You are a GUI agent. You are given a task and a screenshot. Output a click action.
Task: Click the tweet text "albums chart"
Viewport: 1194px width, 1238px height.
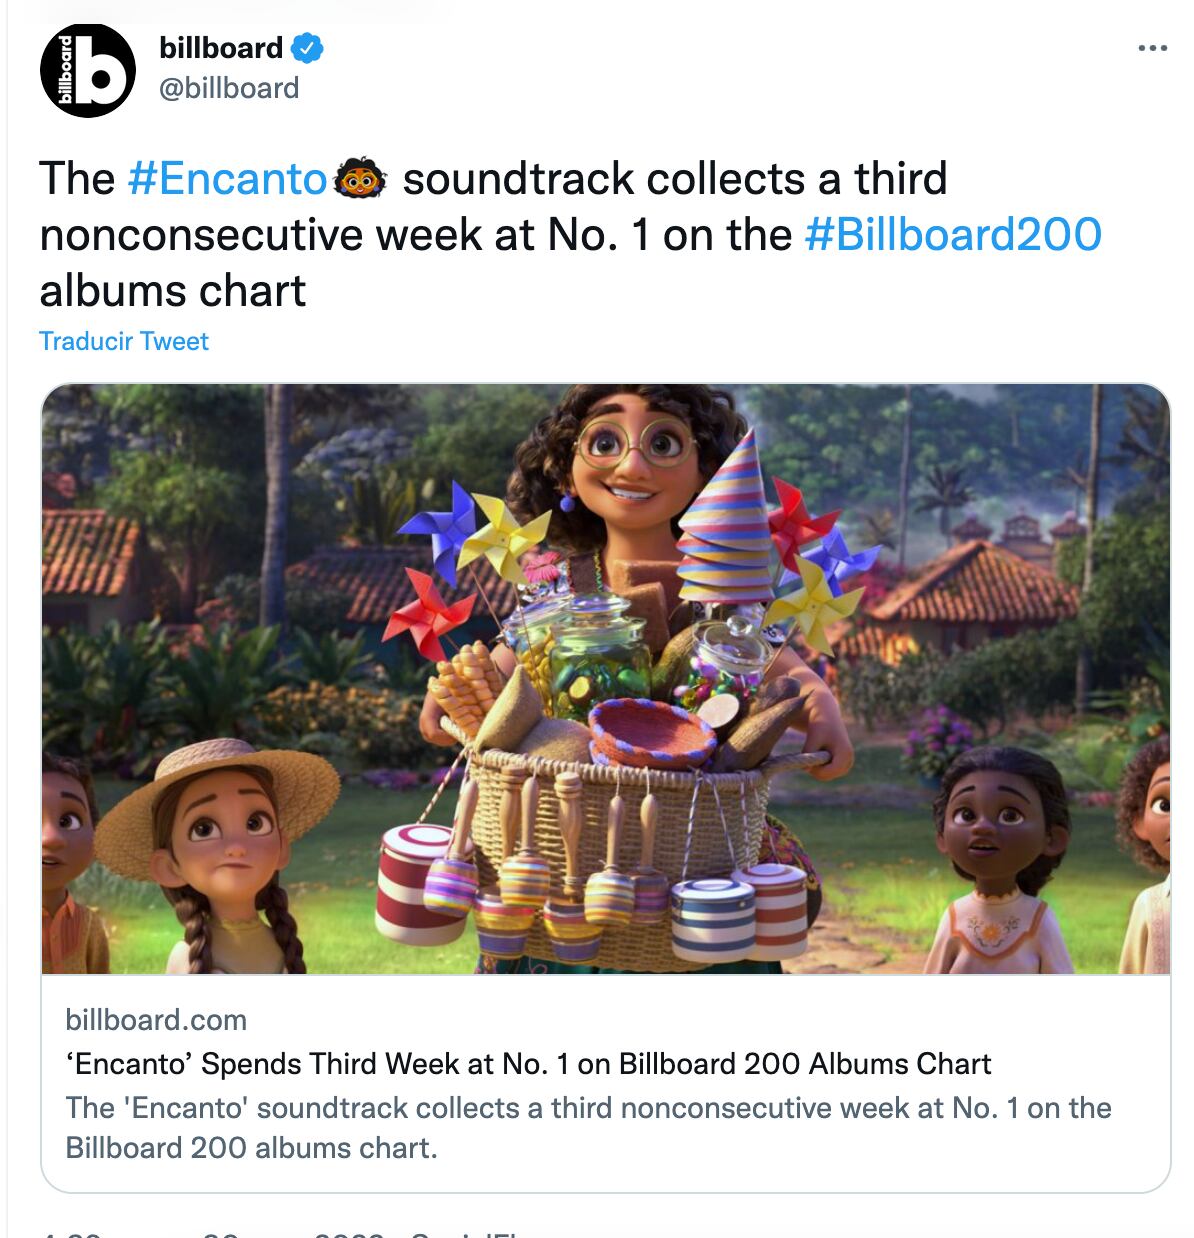pos(172,291)
